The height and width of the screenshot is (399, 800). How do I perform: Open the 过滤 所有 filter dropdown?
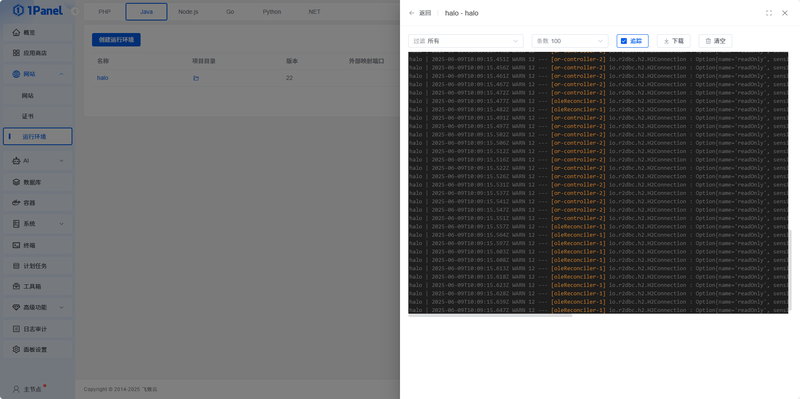[x=466, y=41]
